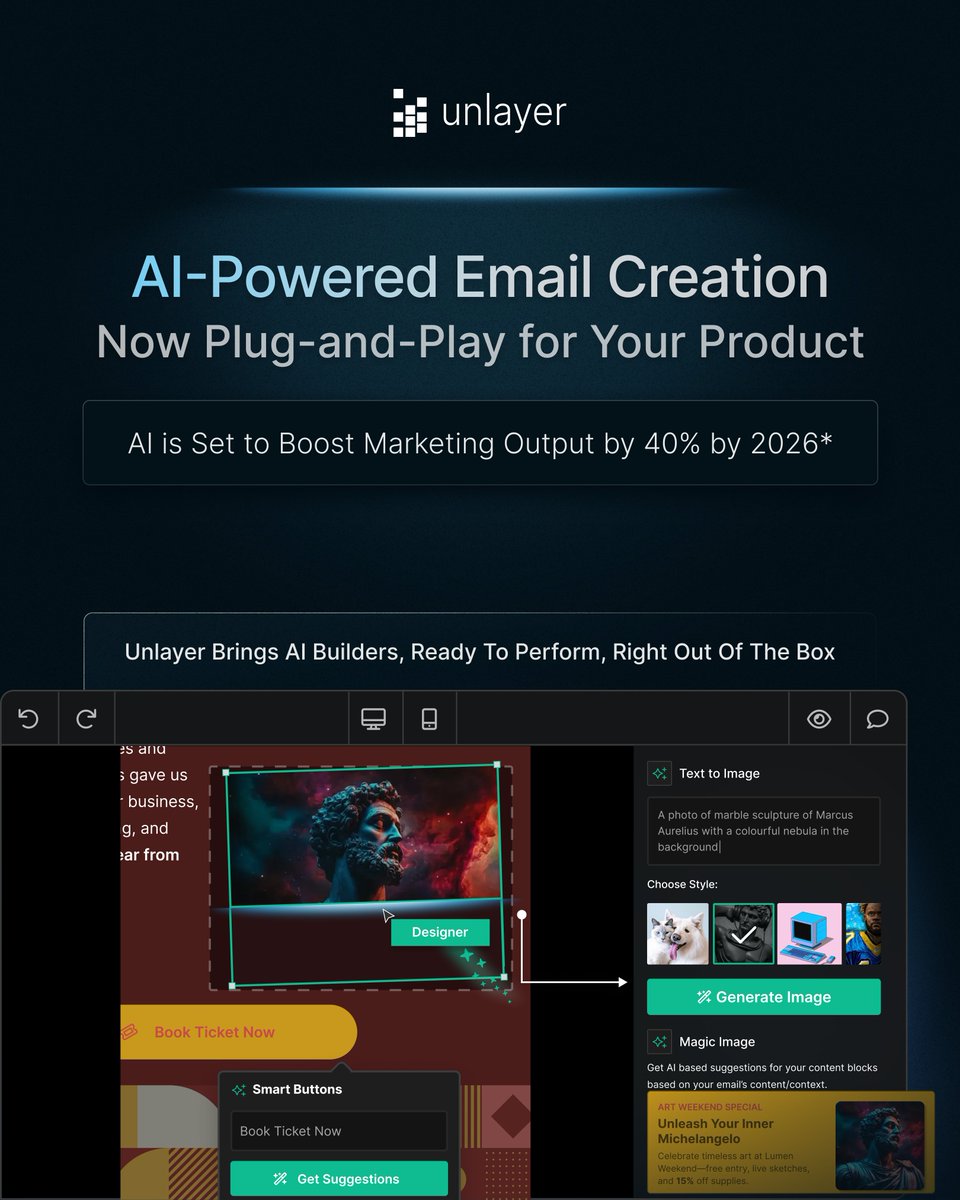The width and height of the screenshot is (960, 1200).
Task: Select the retro computer style thumbnail
Action: 810,934
